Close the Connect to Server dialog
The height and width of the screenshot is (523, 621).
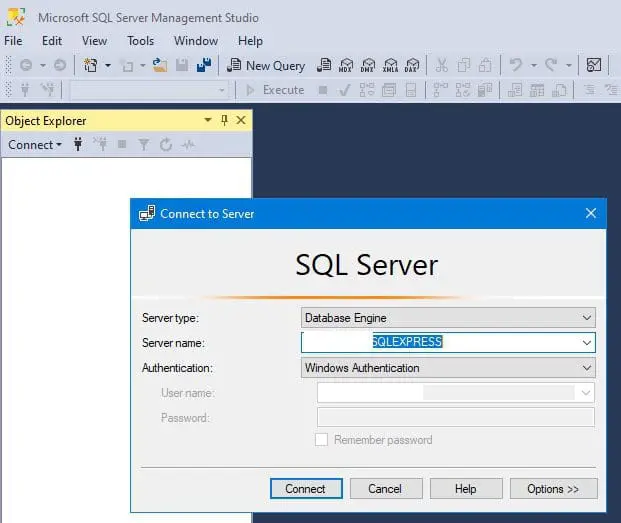(591, 213)
